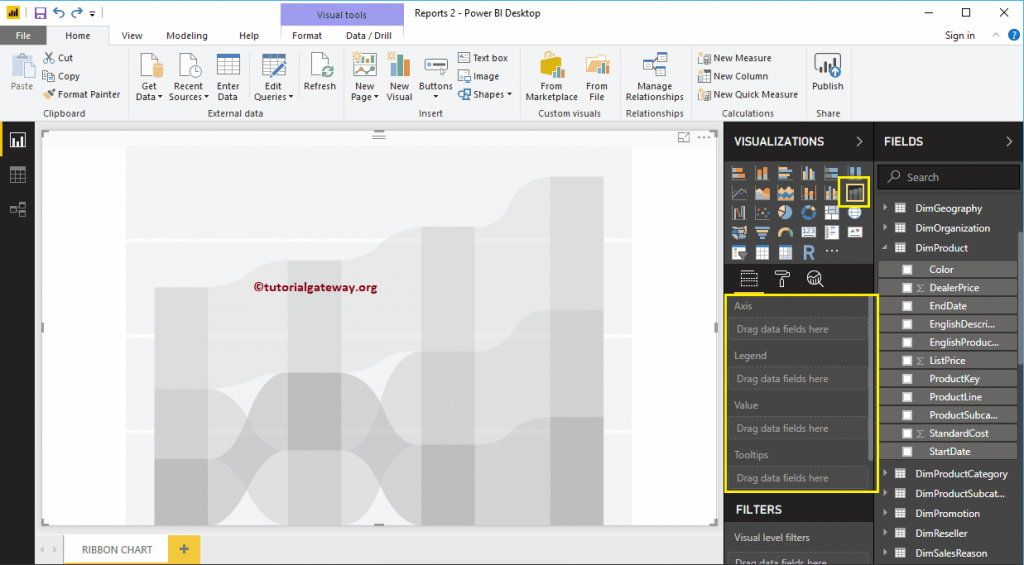Switch to the View ribbon tab
The image size is (1024, 565).
132,36
